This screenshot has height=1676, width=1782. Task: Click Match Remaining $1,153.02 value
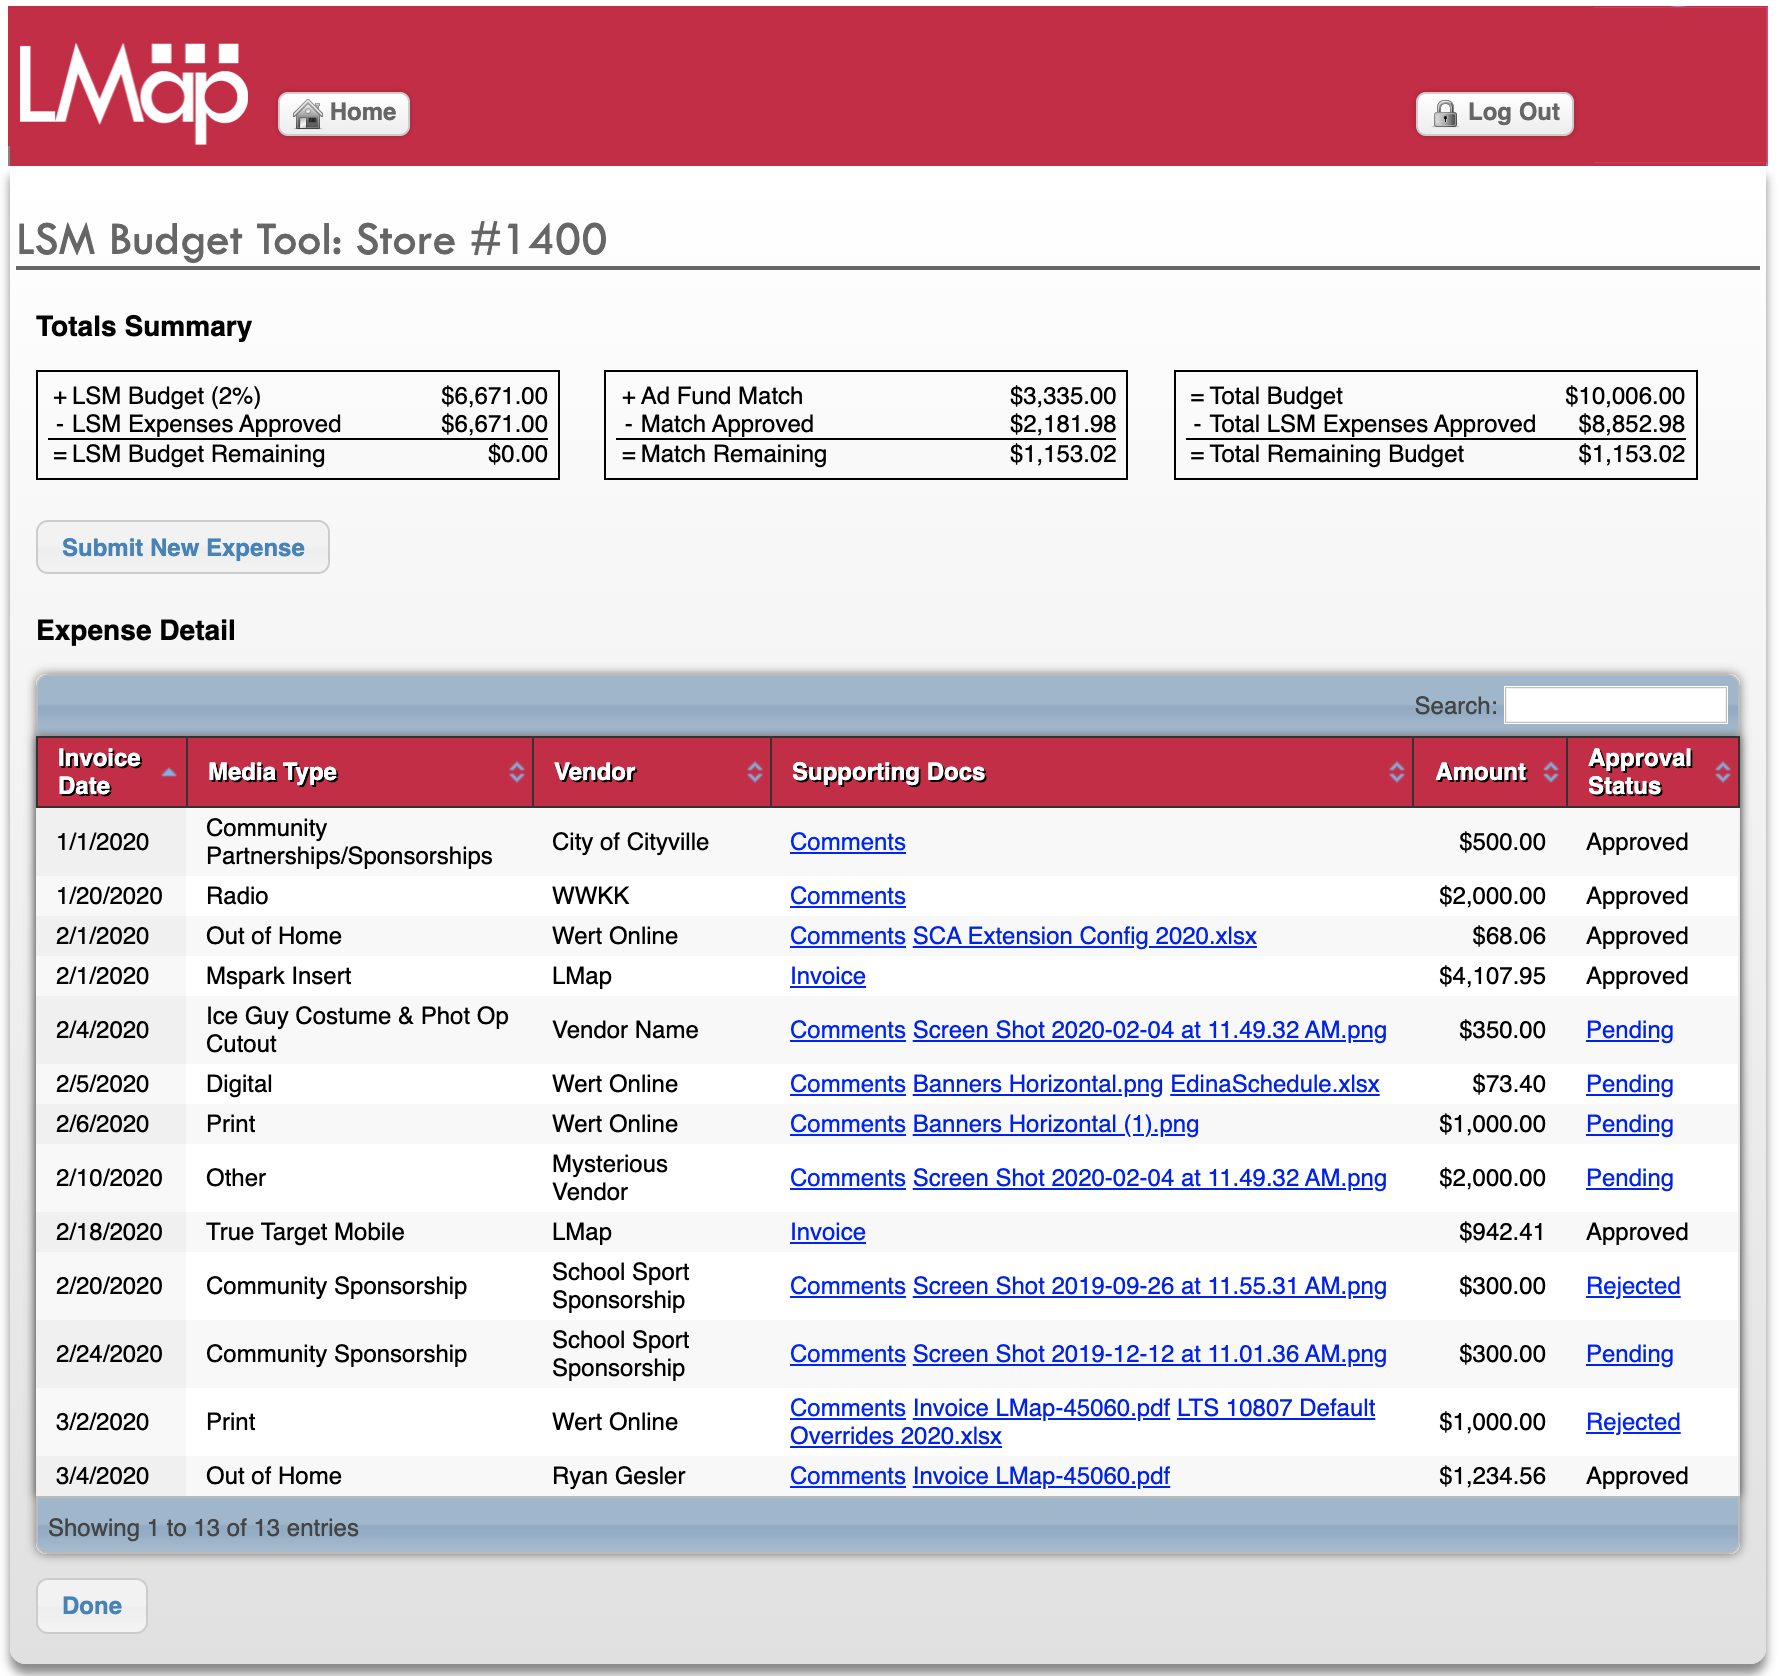pos(1062,454)
